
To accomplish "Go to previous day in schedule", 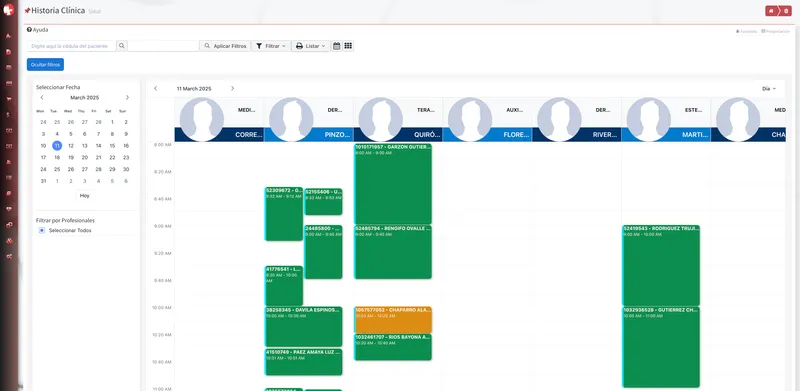I will pyautogui.click(x=156, y=88).
